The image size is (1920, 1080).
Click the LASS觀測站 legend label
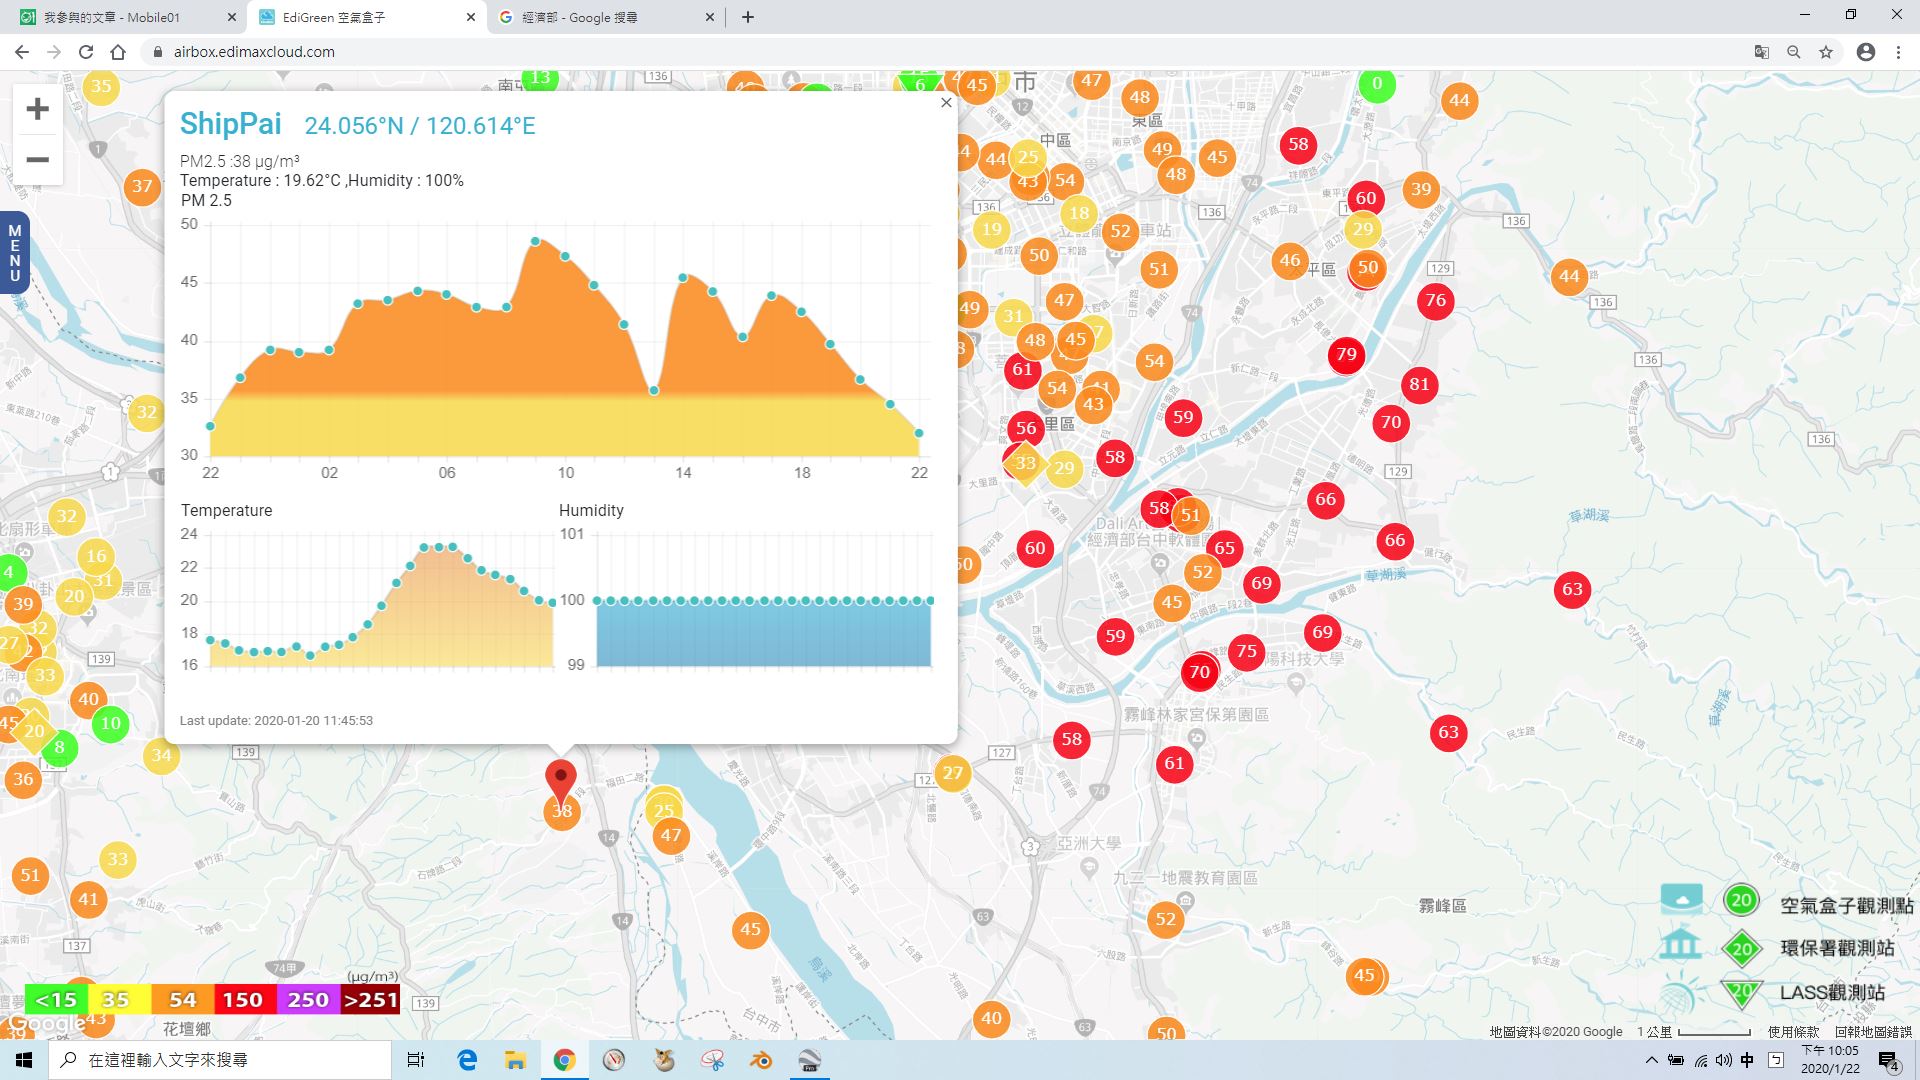tap(1832, 992)
